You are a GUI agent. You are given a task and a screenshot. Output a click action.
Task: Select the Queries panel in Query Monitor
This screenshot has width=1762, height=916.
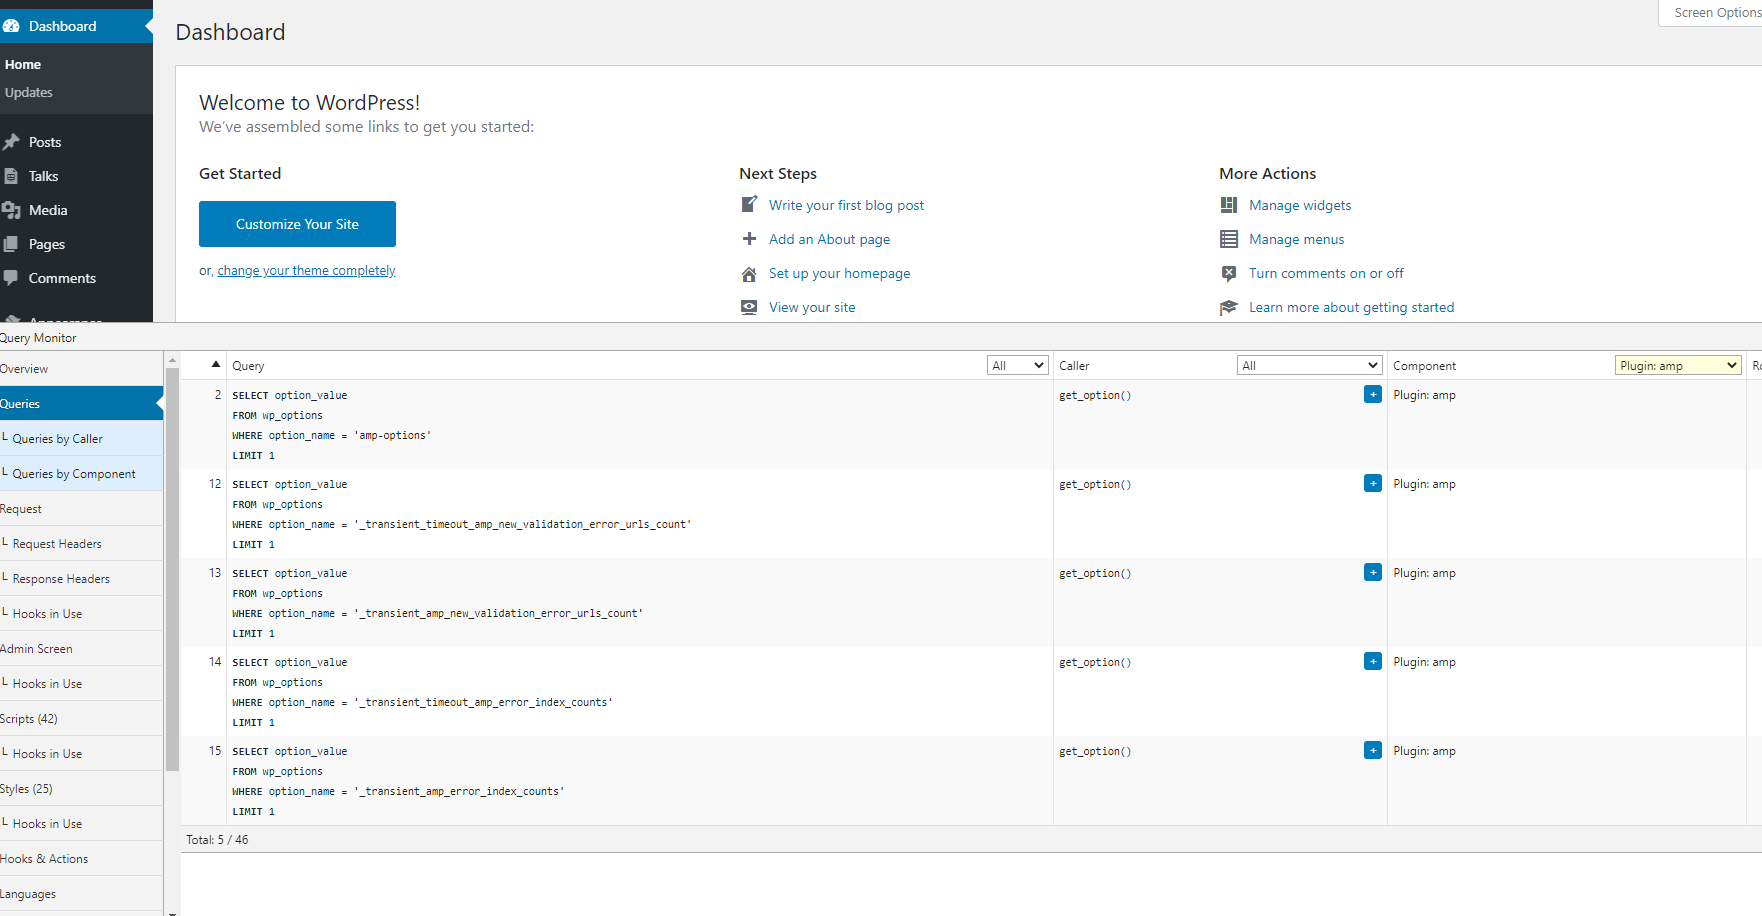pyautogui.click(x=81, y=403)
